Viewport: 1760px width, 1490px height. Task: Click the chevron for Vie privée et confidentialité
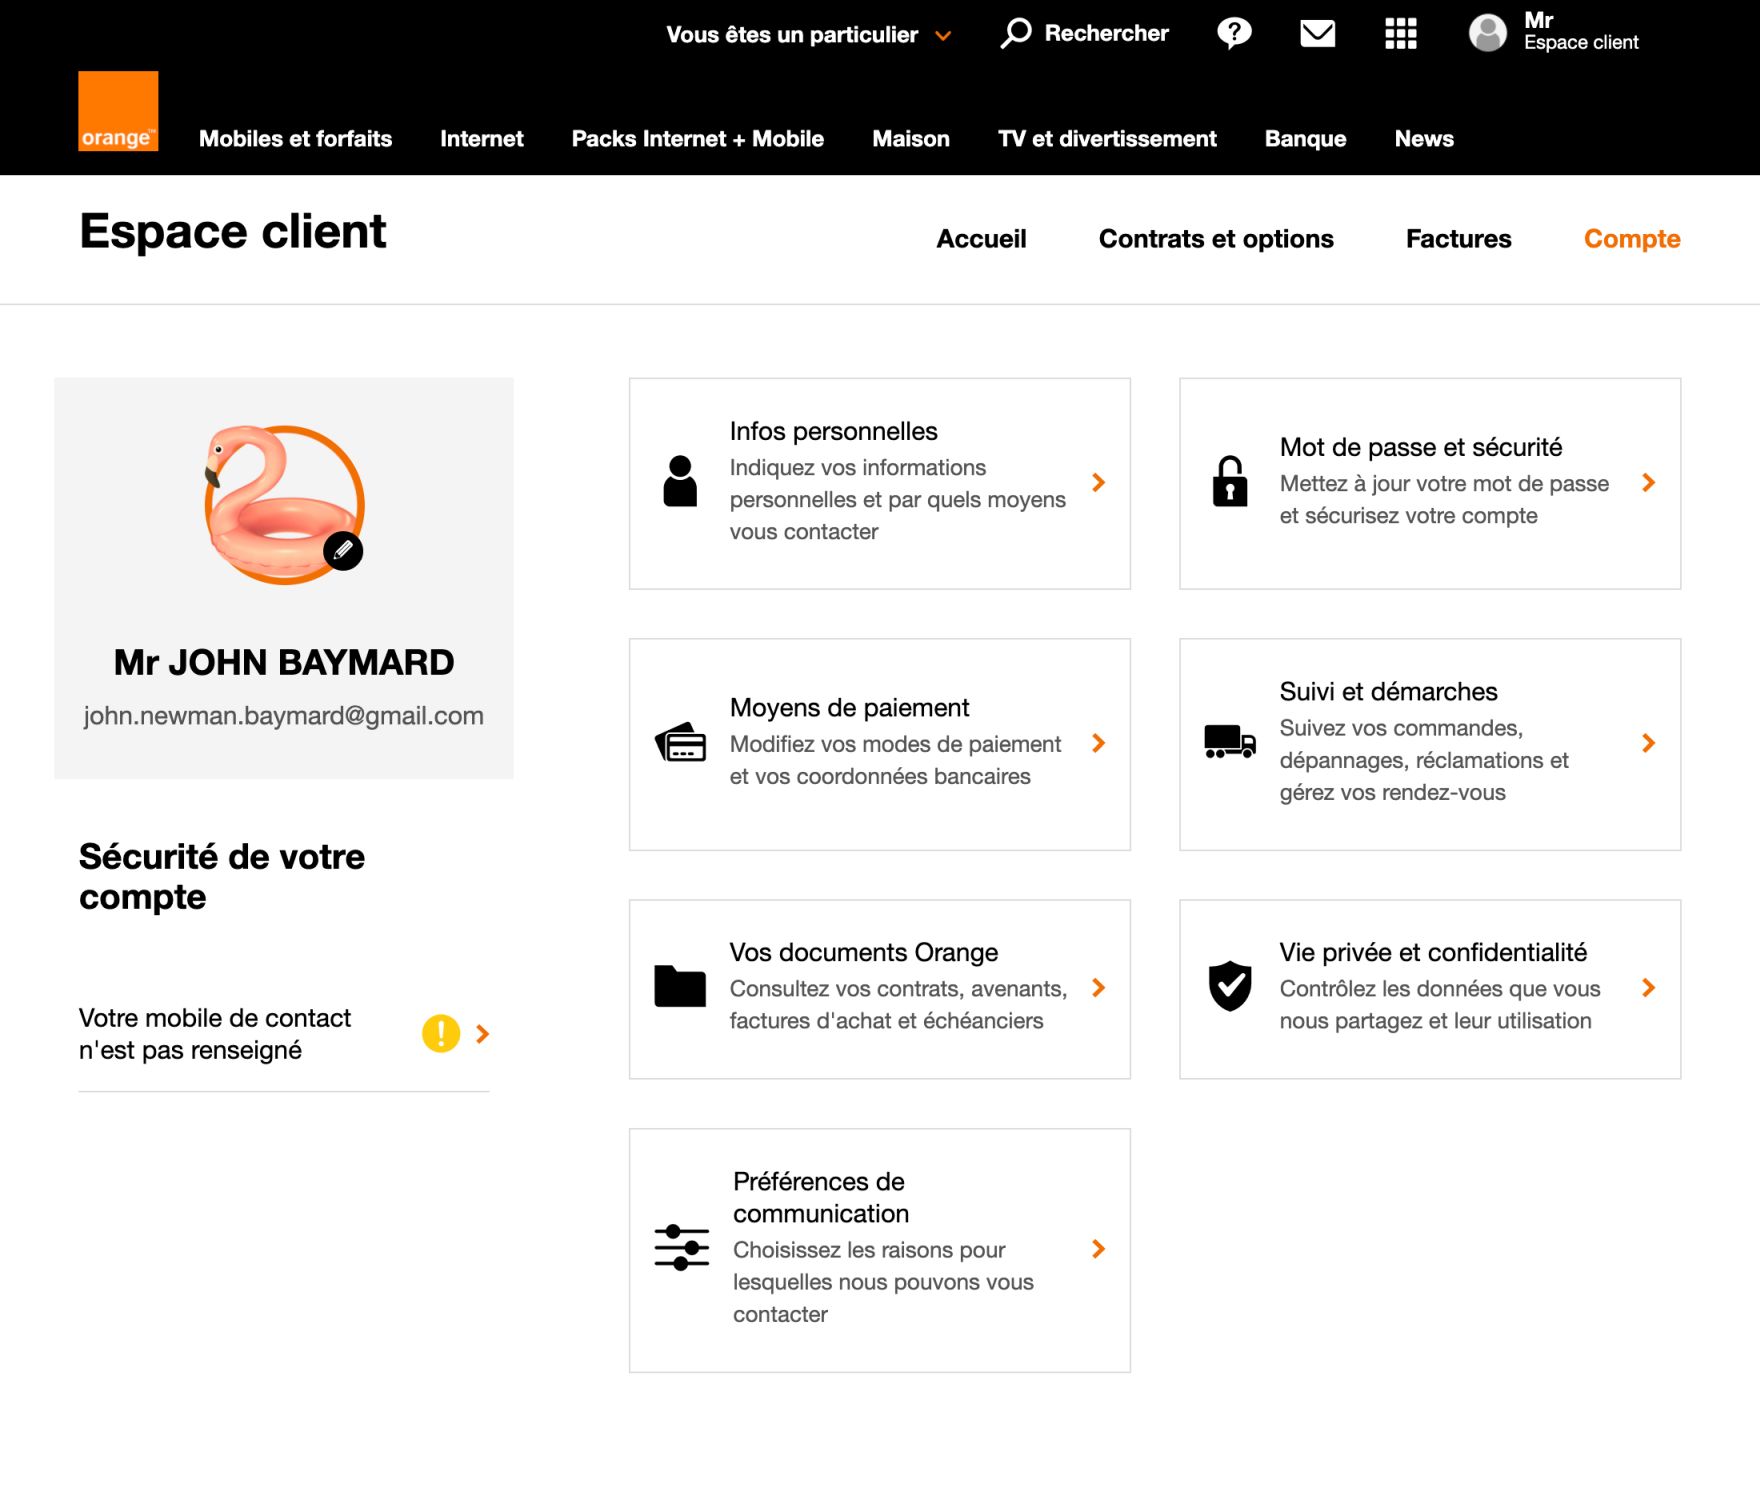click(1648, 988)
